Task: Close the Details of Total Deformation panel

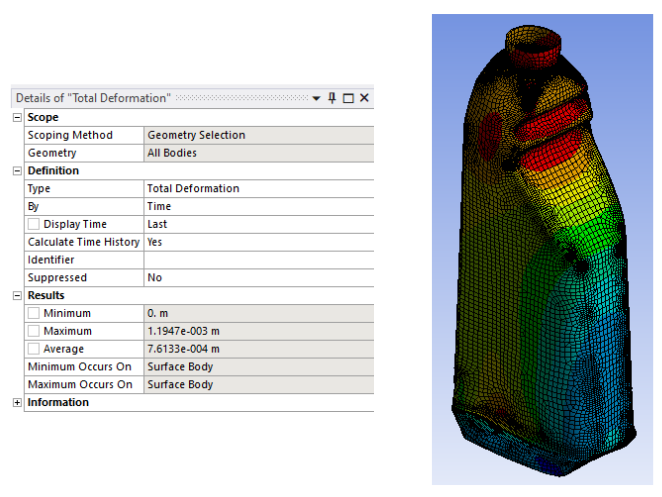Action: click(364, 98)
